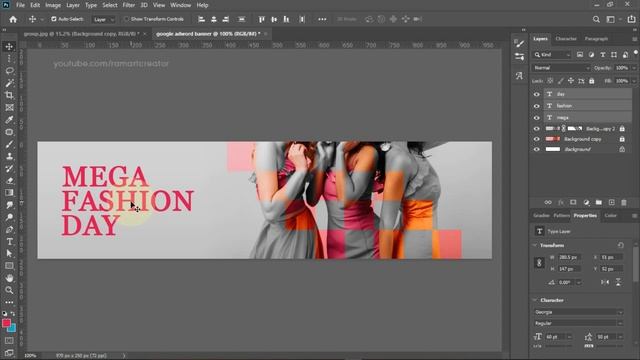Switch to the Character panel tab
The image size is (640, 360).
566,39
